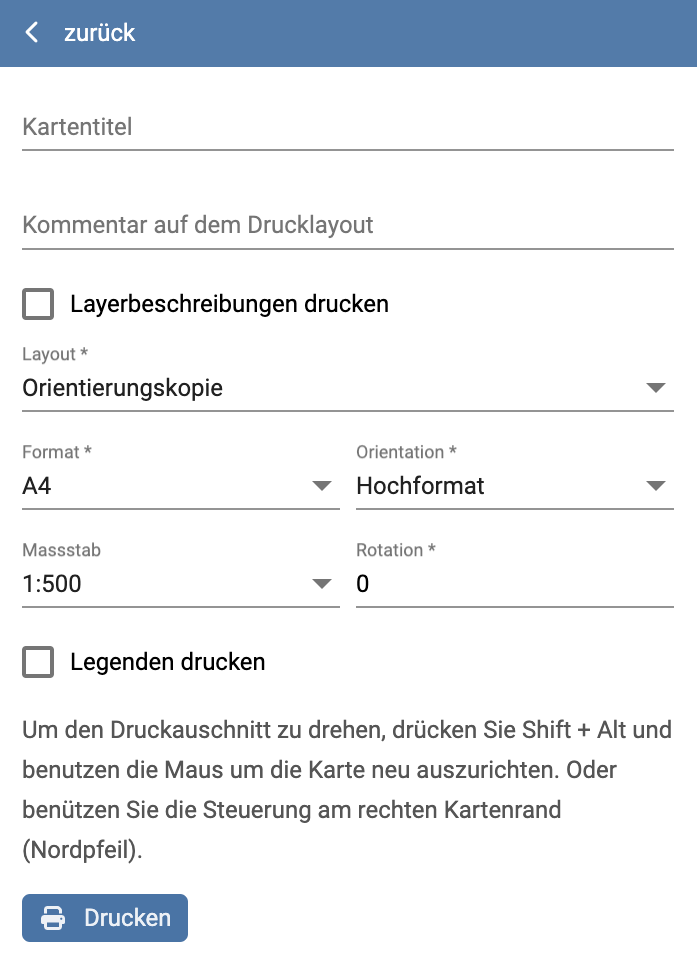Click the dropdown arrow next to Hochformat
The width and height of the screenshot is (697, 956).
click(657, 487)
